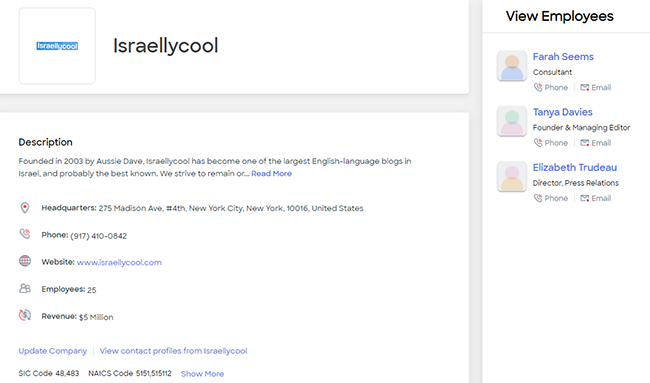Click the Israellycool company logo thumbnail
650x383 pixels.
[57, 46]
